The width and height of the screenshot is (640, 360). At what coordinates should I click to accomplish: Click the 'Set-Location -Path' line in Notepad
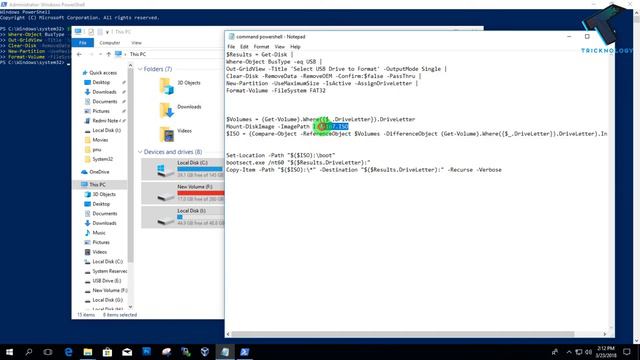pos(281,155)
